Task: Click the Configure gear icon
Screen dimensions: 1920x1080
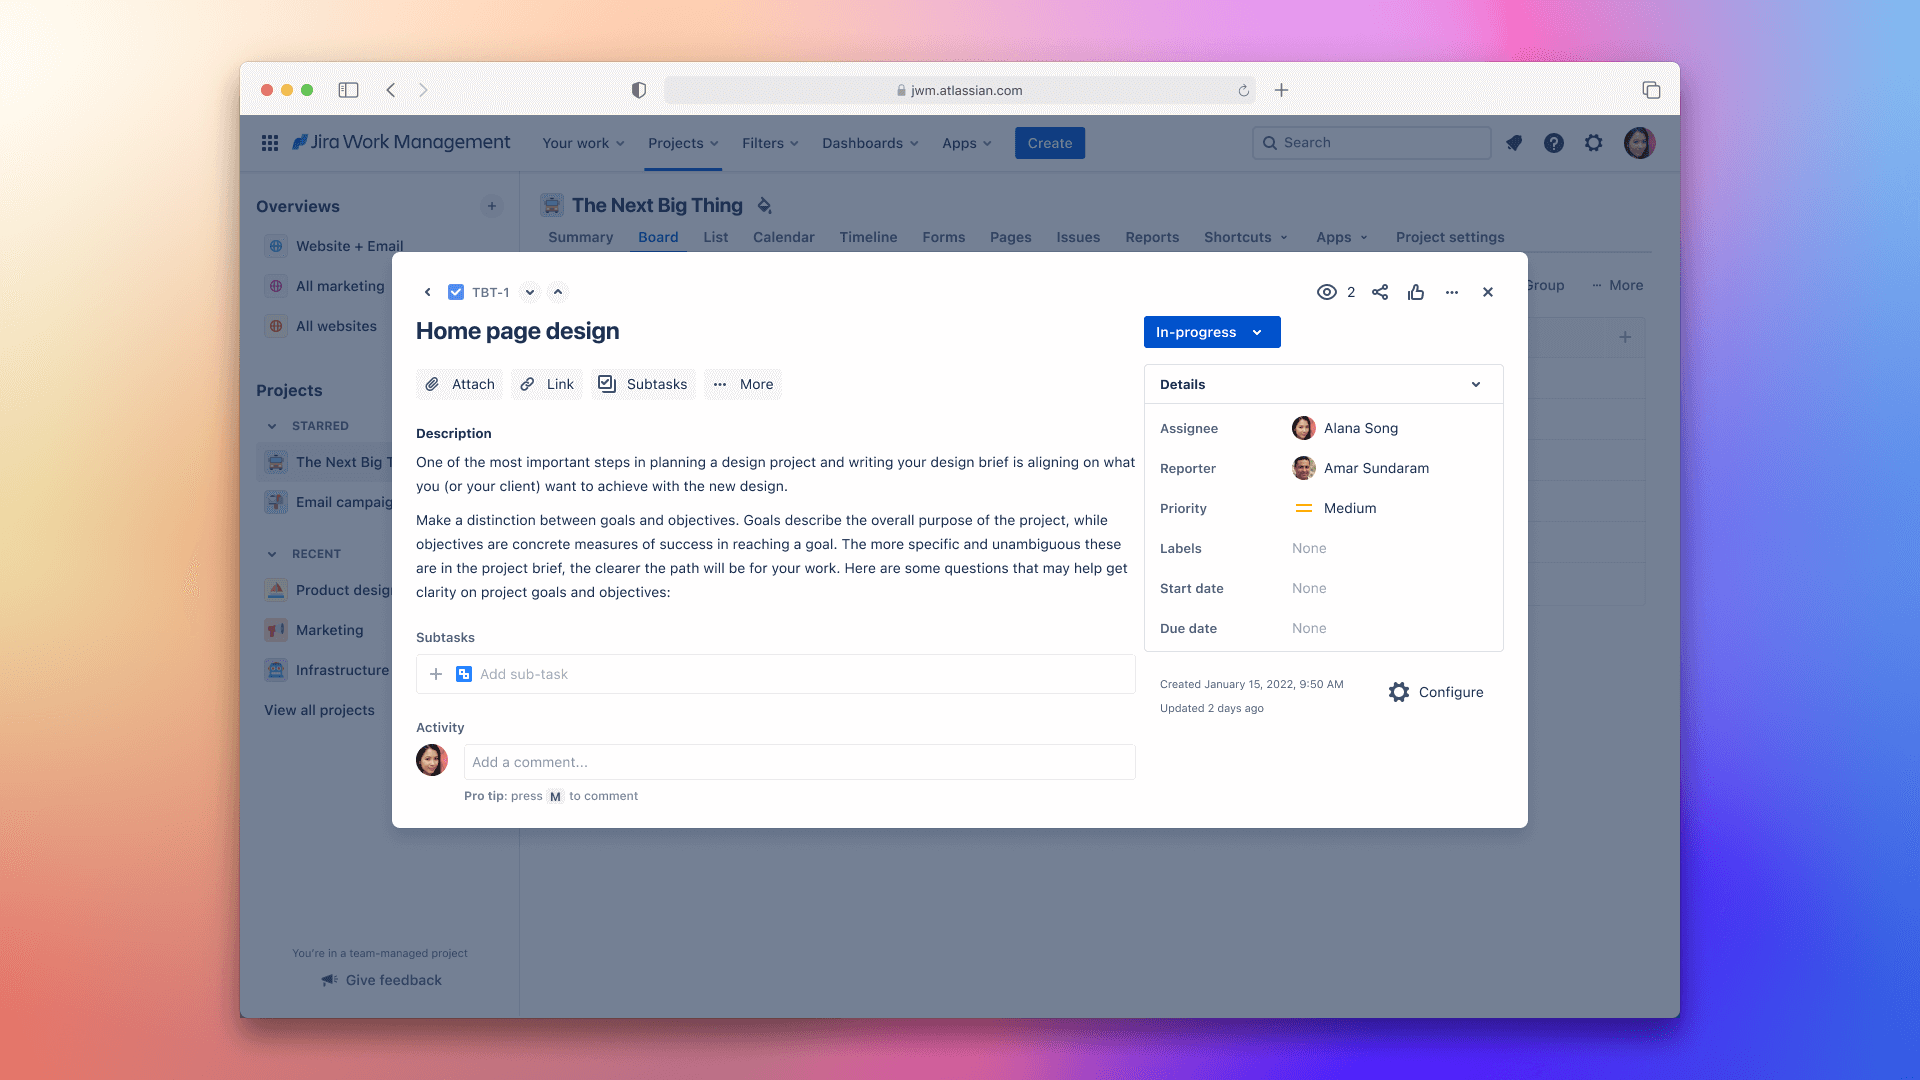Action: [1399, 692]
